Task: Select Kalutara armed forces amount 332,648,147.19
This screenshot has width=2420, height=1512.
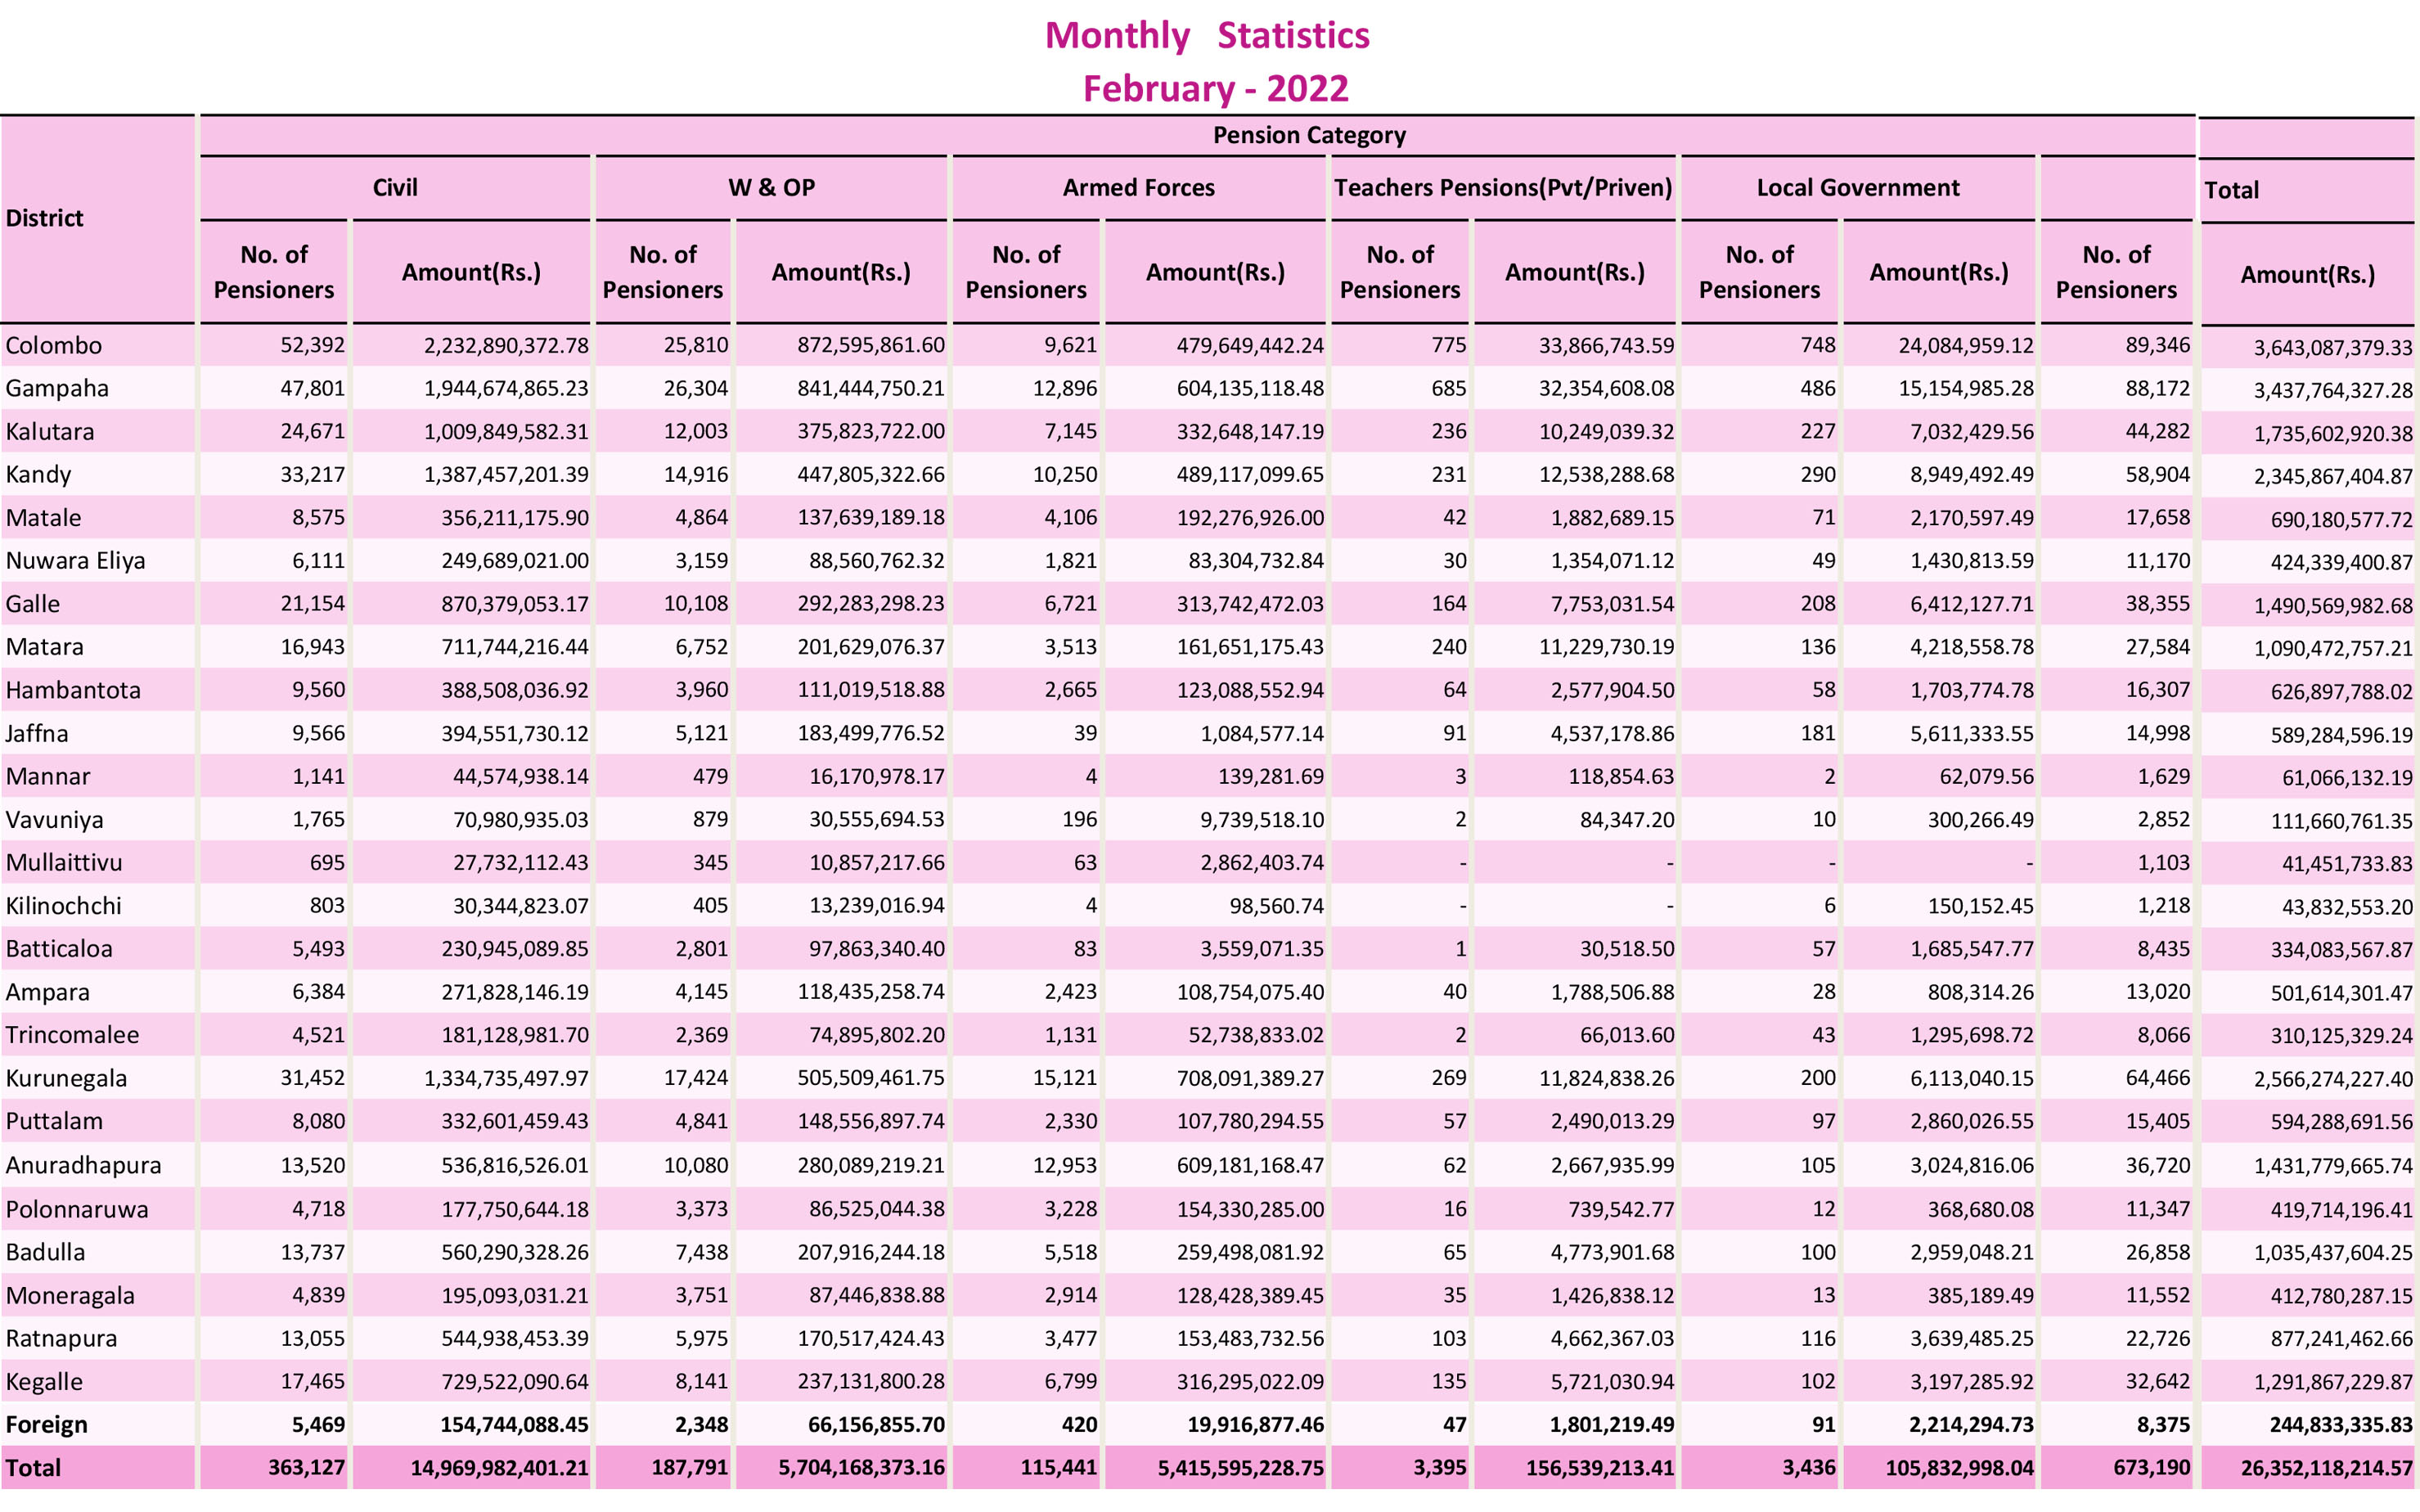Action: pyautogui.click(x=1250, y=432)
